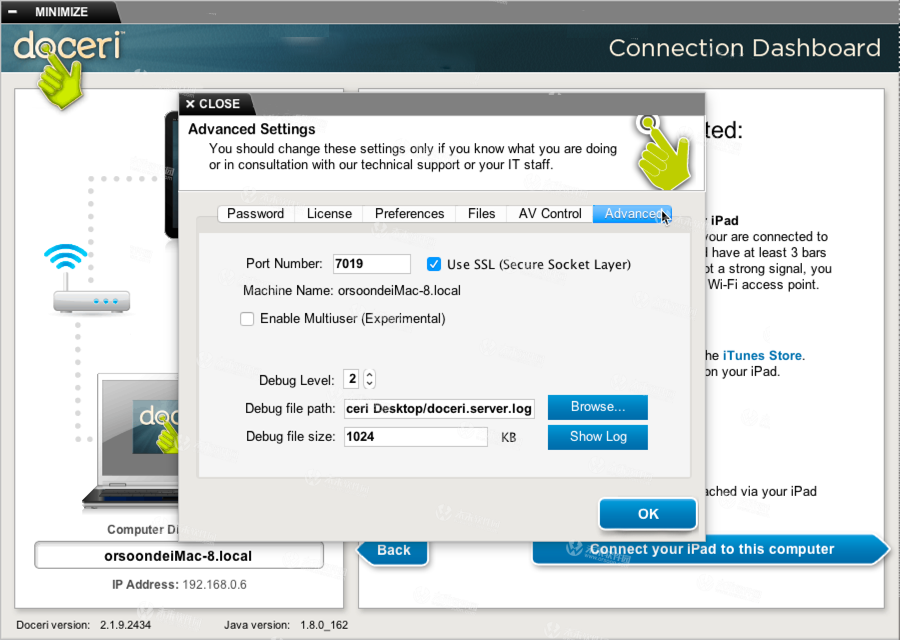Open the Preferences tab
The height and width of the screenshot is (640, 900).
[x=409, y=214]
